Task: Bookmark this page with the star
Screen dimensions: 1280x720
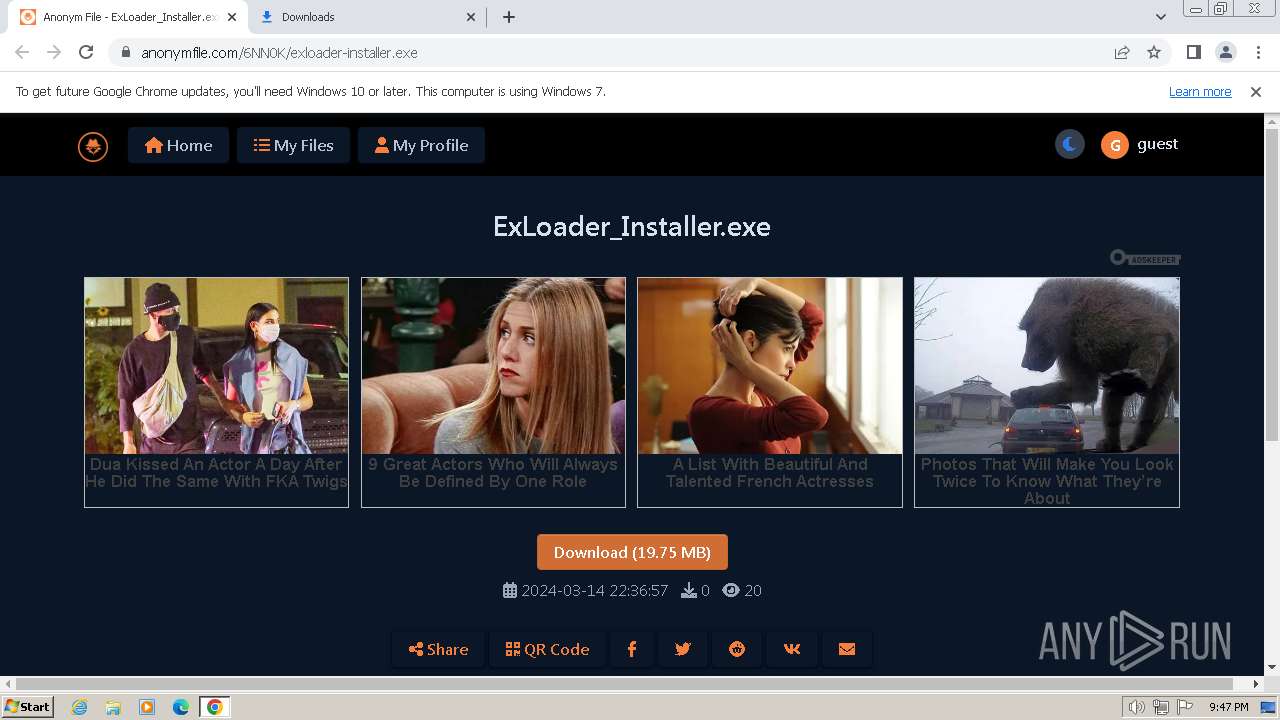Action: point(1154,52)
